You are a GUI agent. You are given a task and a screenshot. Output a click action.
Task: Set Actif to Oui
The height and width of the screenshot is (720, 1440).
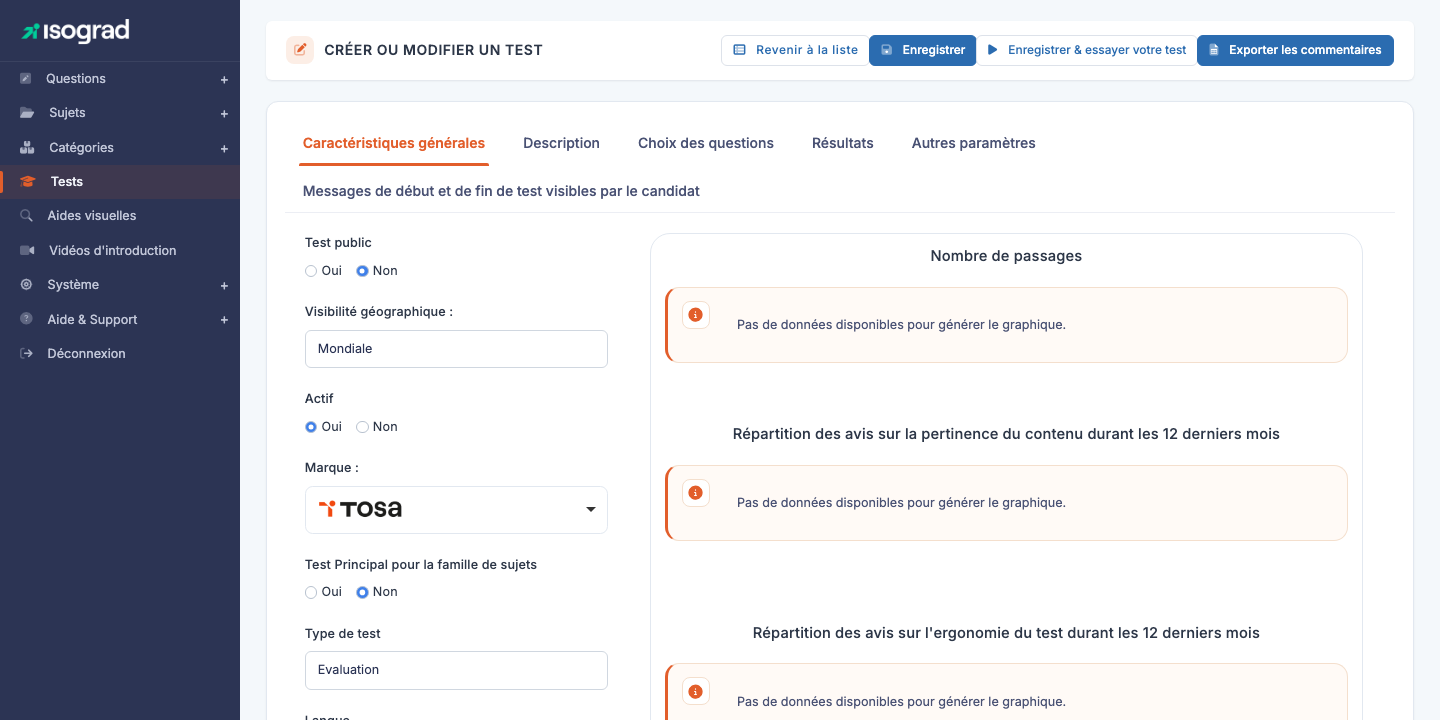coord(311,427)
